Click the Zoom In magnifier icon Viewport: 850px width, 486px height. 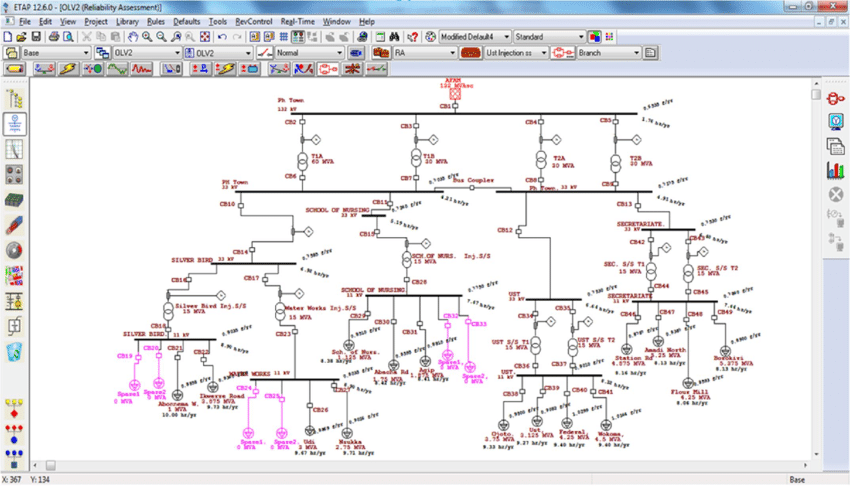[147, 37]
